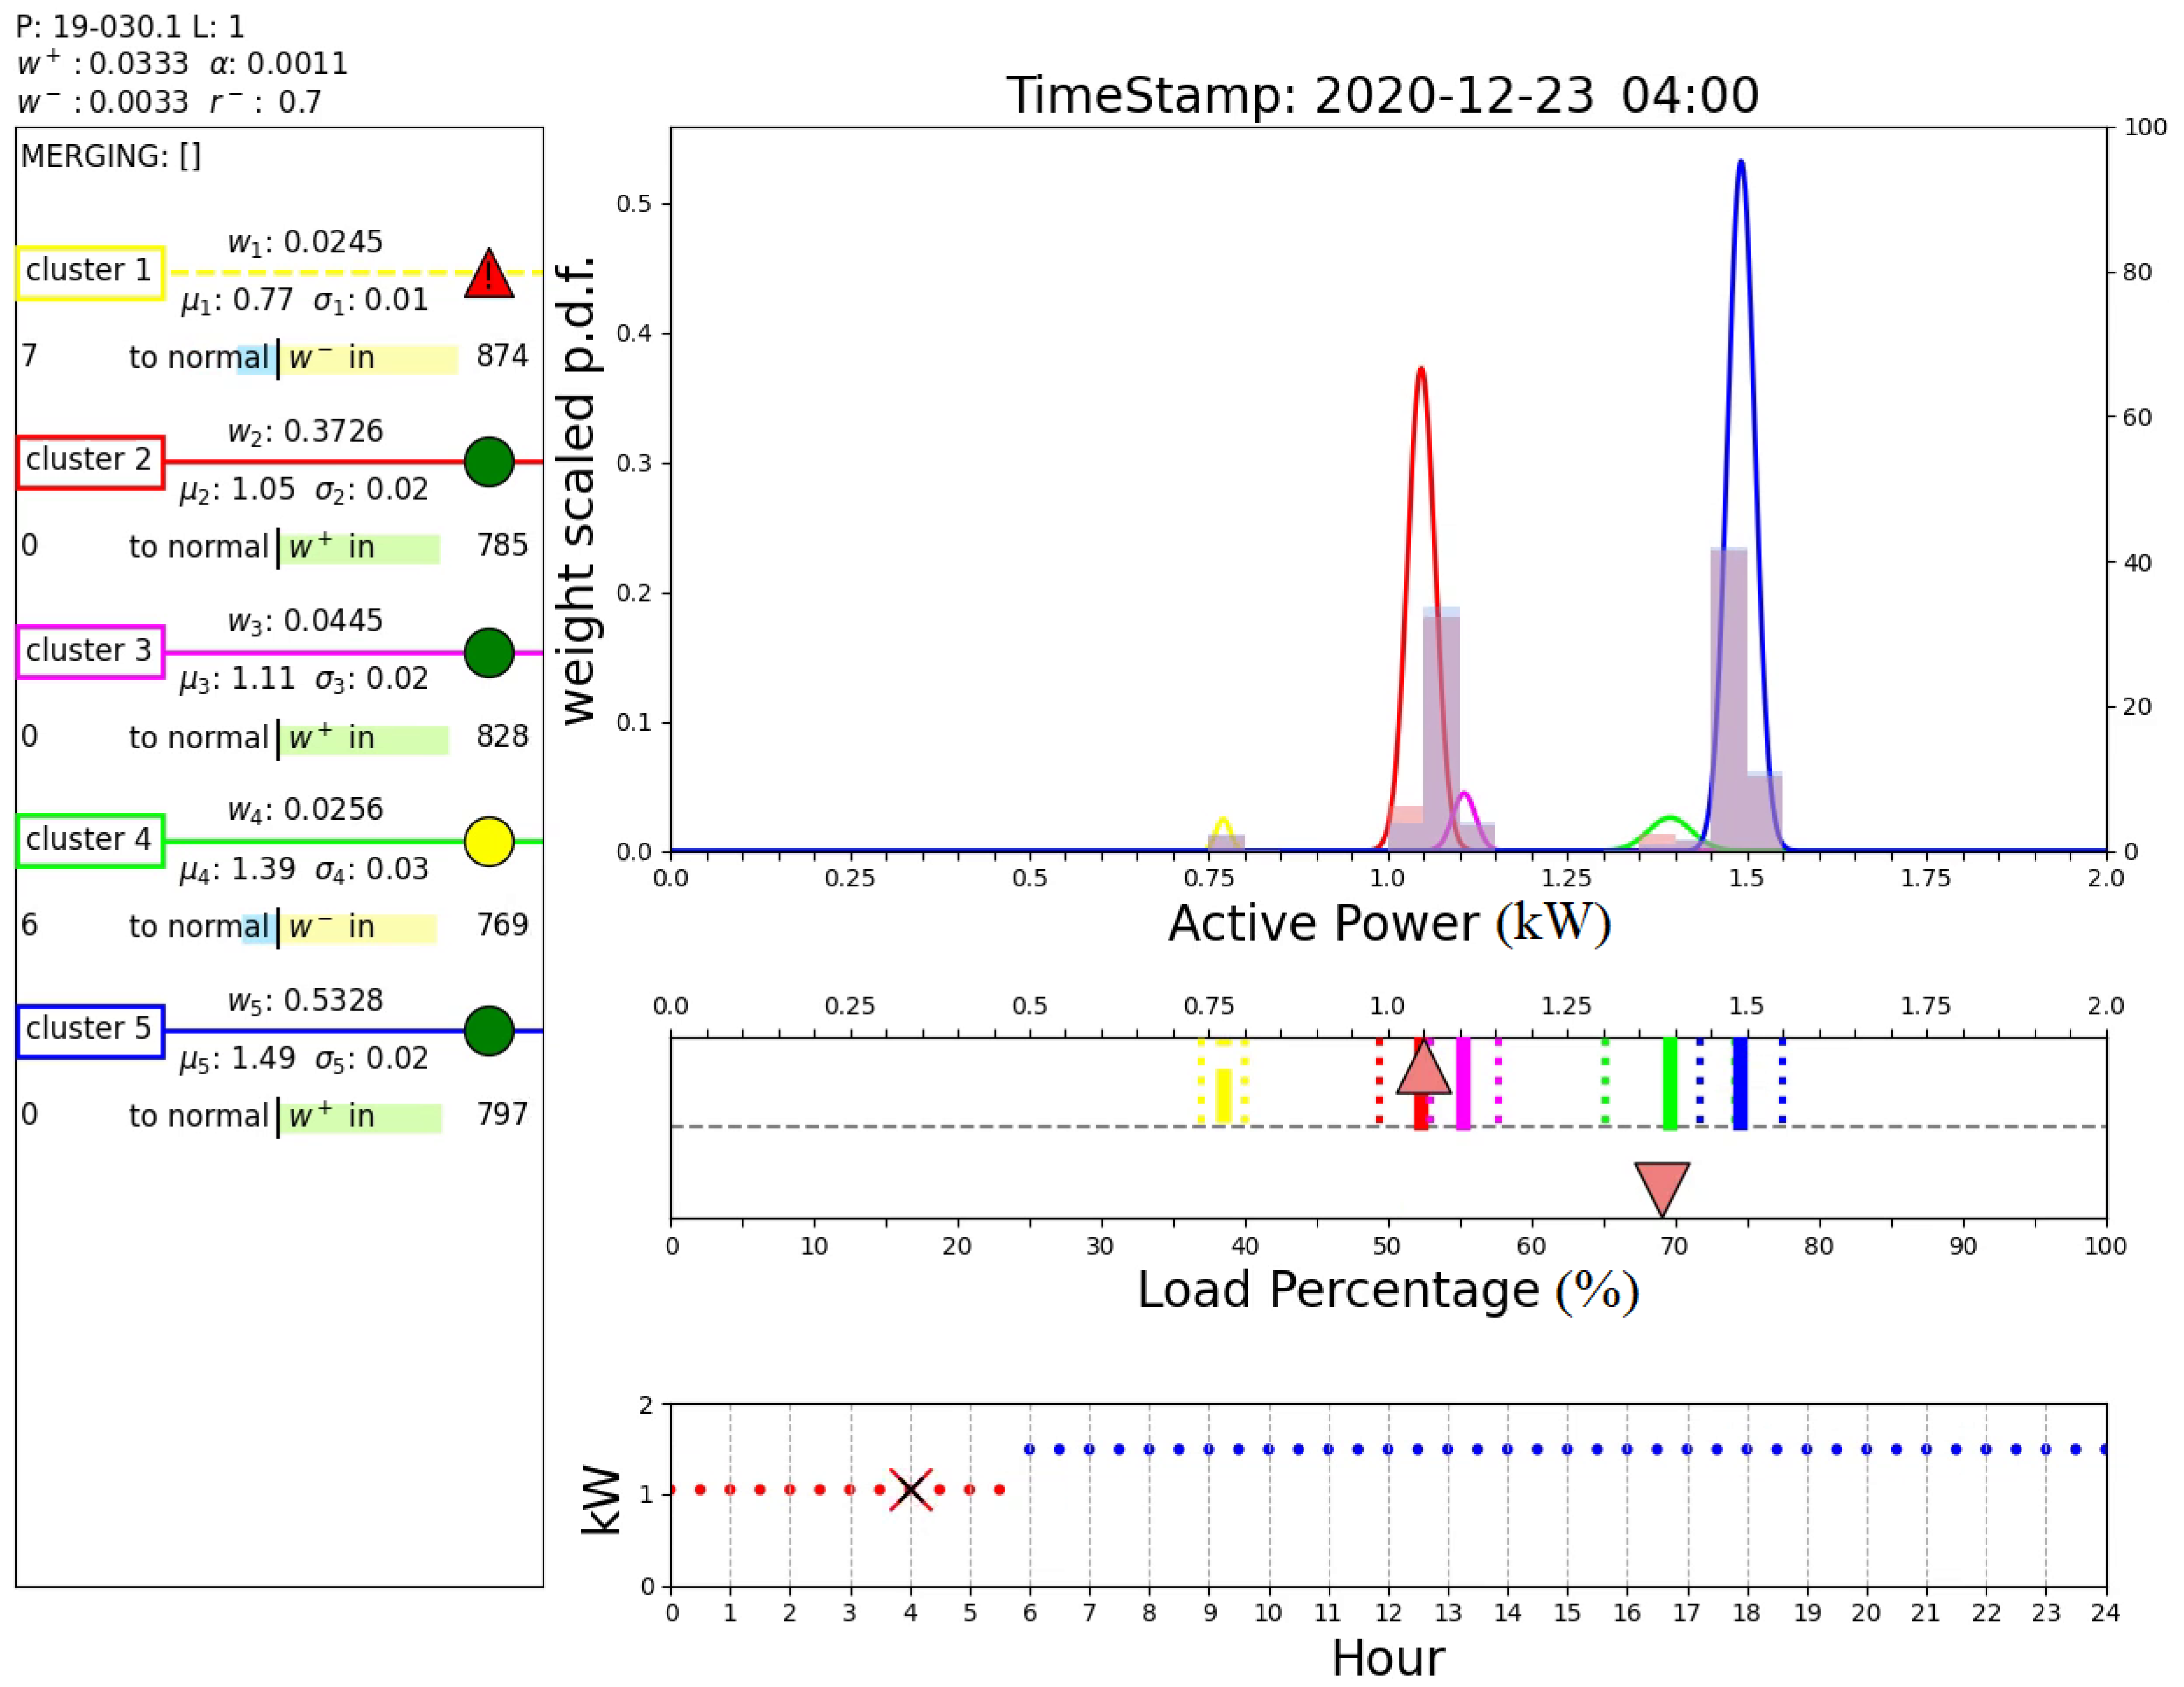Screen dimensions: 2184x1687
Task: Click the solid blue bar in load percentage plot
Action: 1740,1084
